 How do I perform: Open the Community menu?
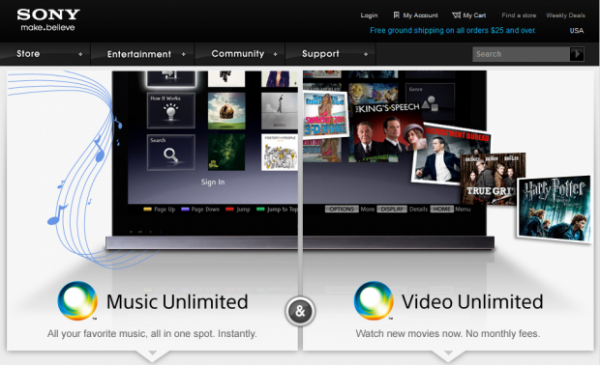coord(238,54)
